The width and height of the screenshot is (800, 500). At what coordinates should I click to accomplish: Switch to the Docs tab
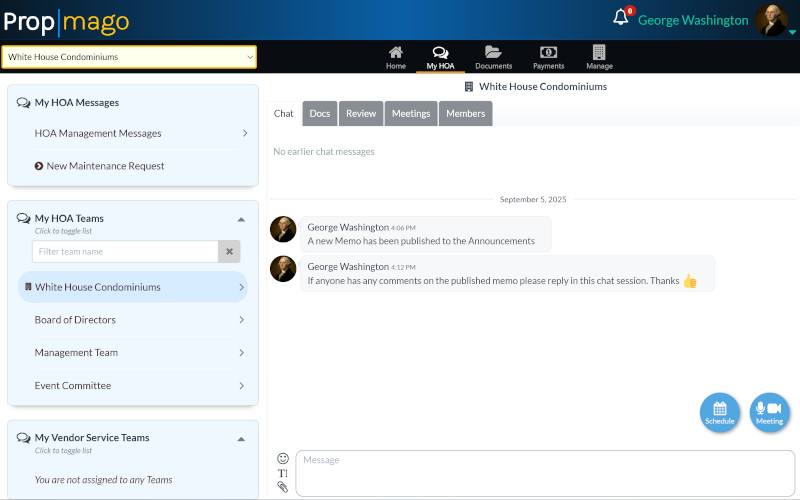pos(320,114)
